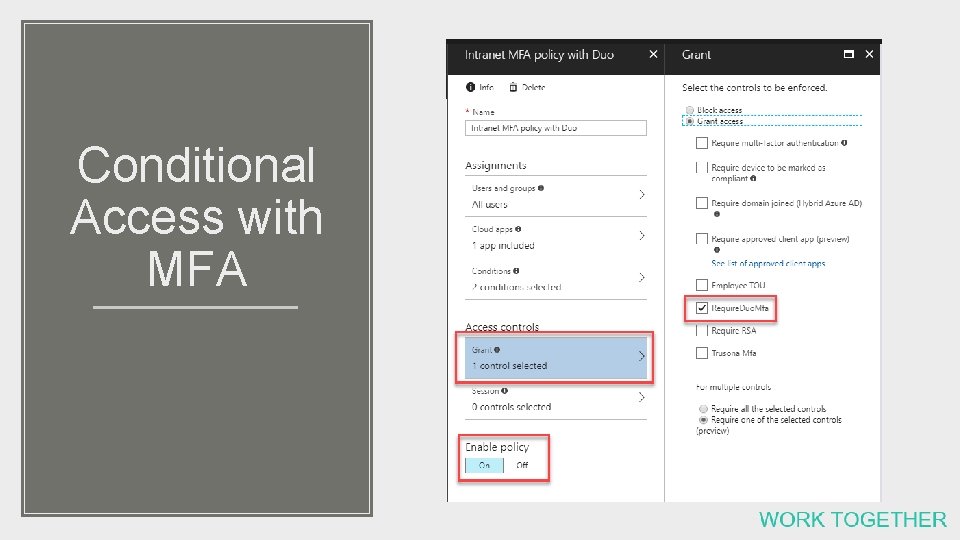Click the Delete trash icon

coord(513,87)
